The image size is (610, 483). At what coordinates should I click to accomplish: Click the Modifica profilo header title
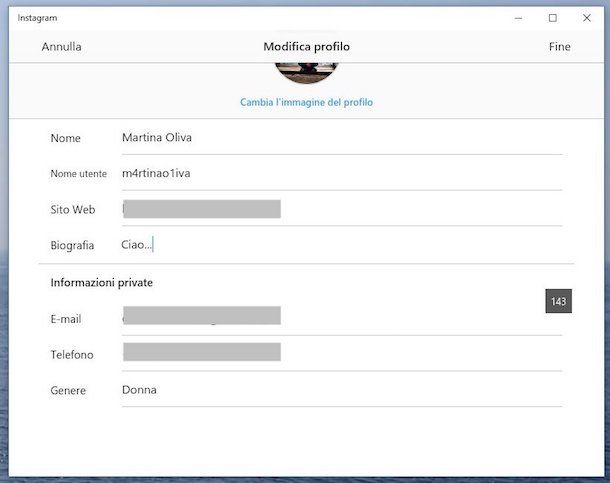306,47
